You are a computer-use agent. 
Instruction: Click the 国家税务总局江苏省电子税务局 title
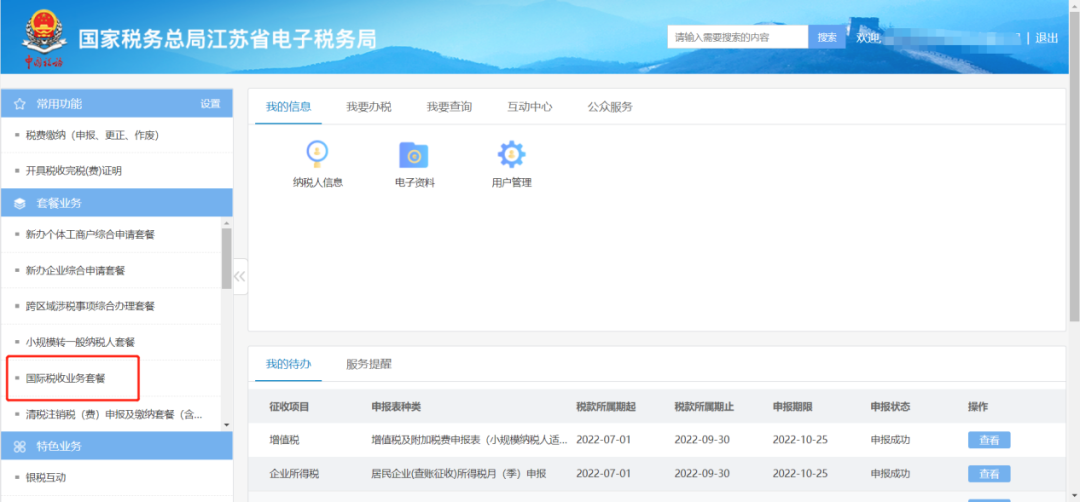227,39
